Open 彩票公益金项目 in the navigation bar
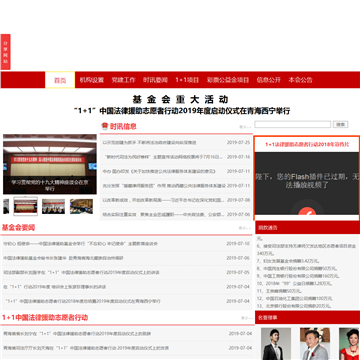The height and width of the screenshot is (360, 360). click(228, 80)
